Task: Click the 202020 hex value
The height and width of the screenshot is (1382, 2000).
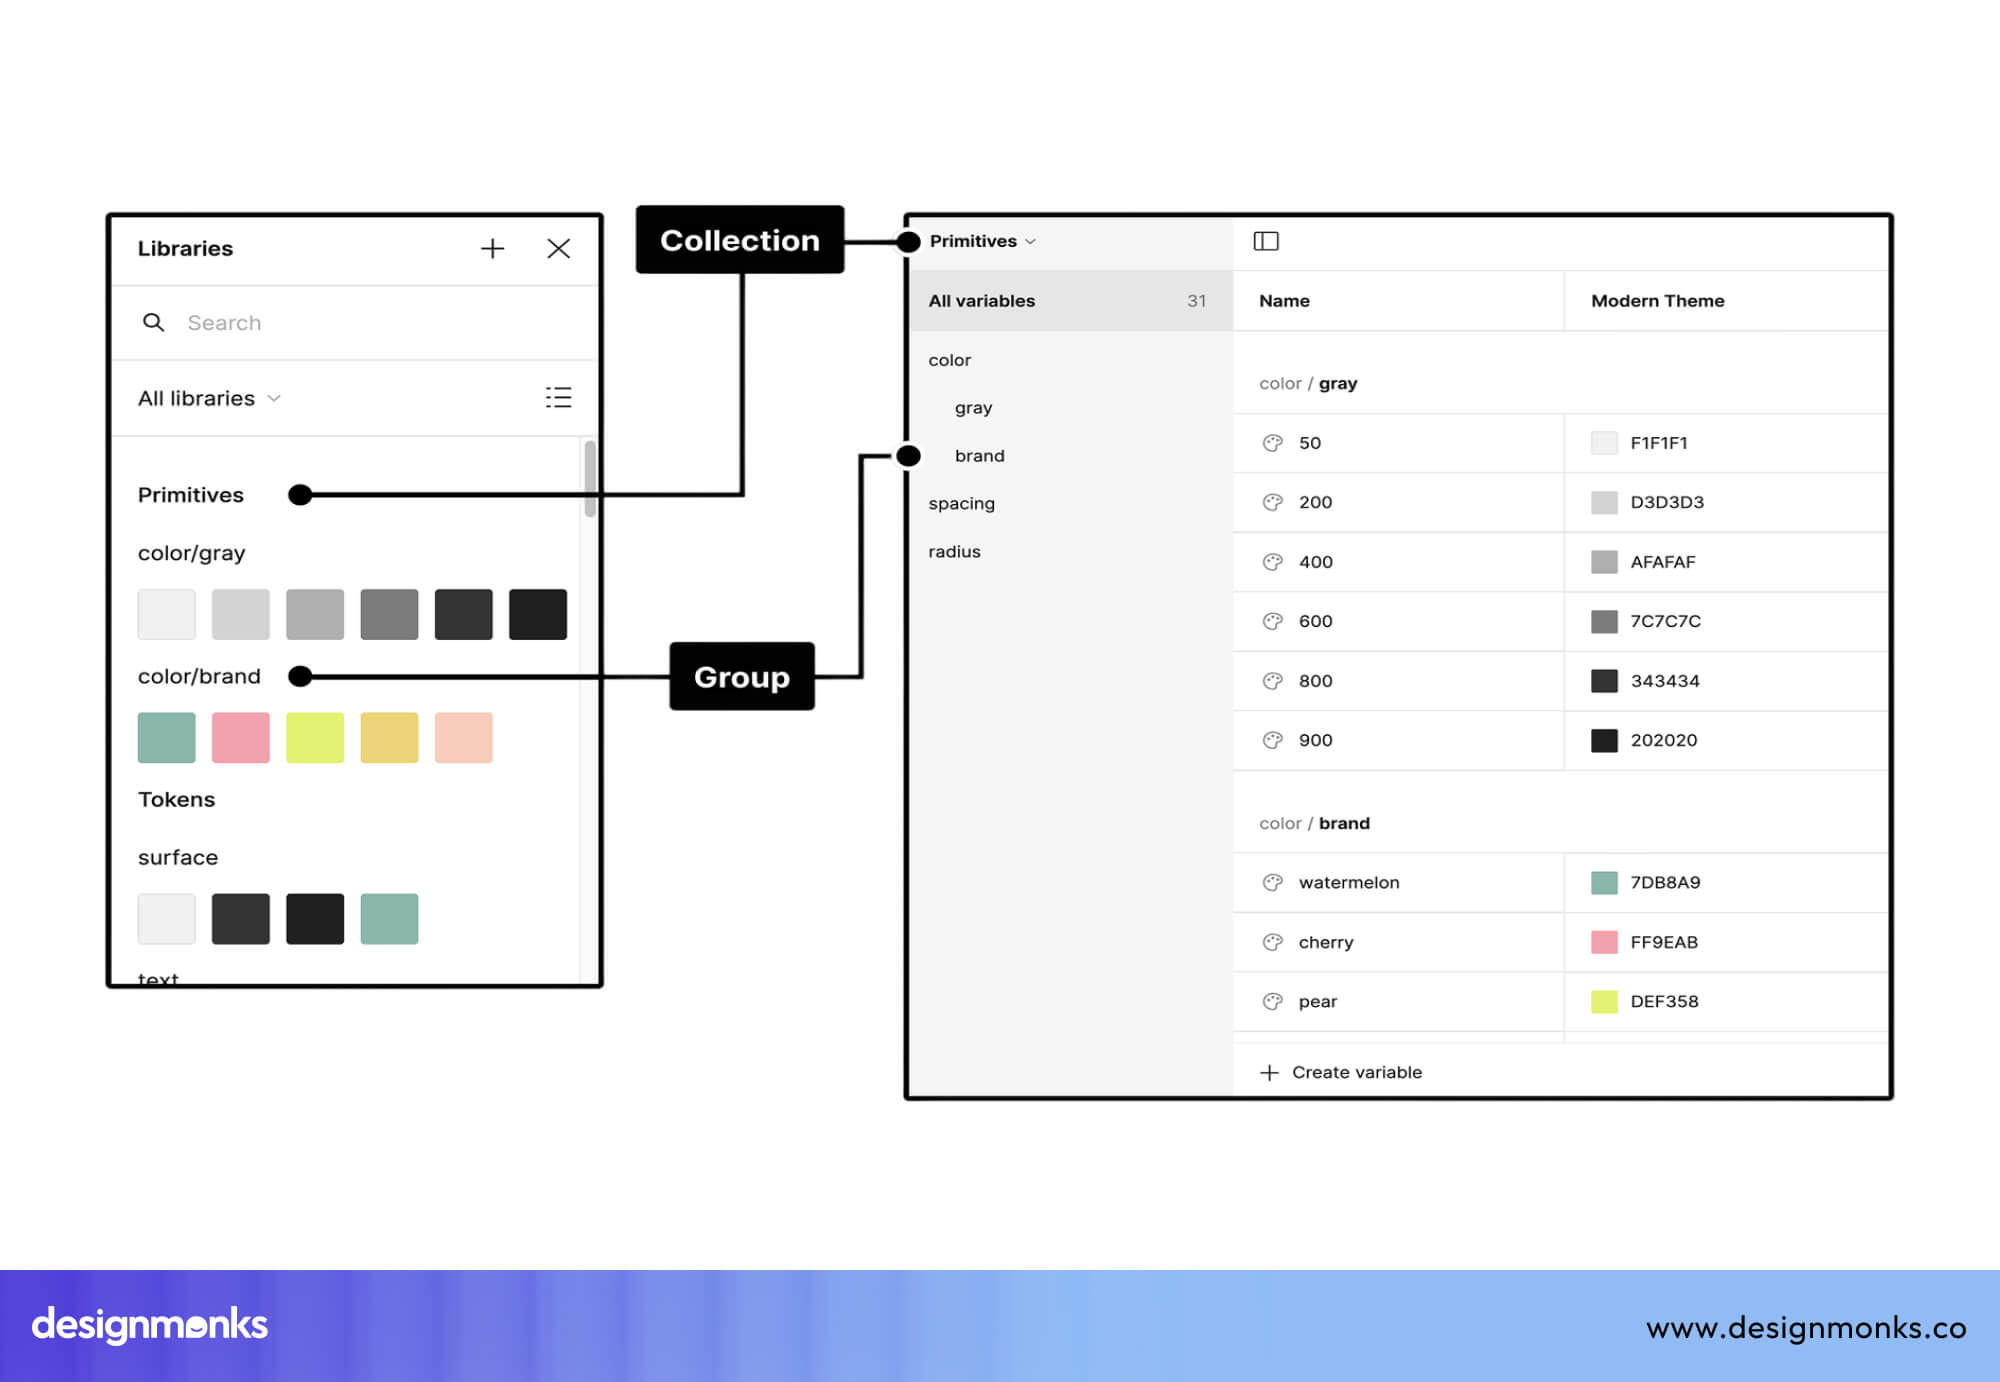Action: pyautogui.click(x=1664, y=740)
